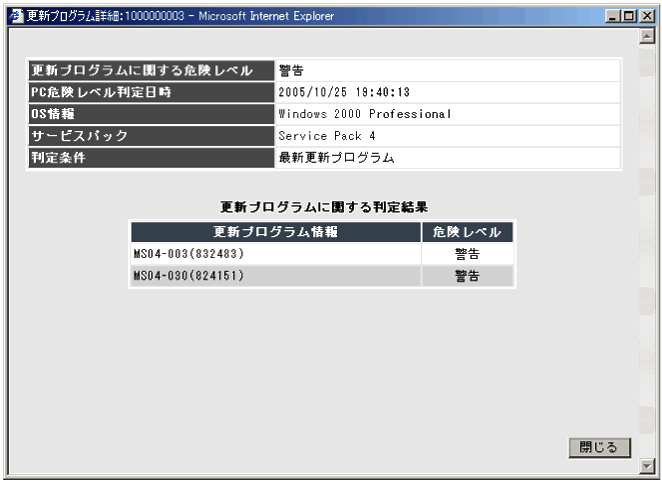Click 警告 level for MS04-003
This screenshot has width=662, height=483.
(467, 254)
